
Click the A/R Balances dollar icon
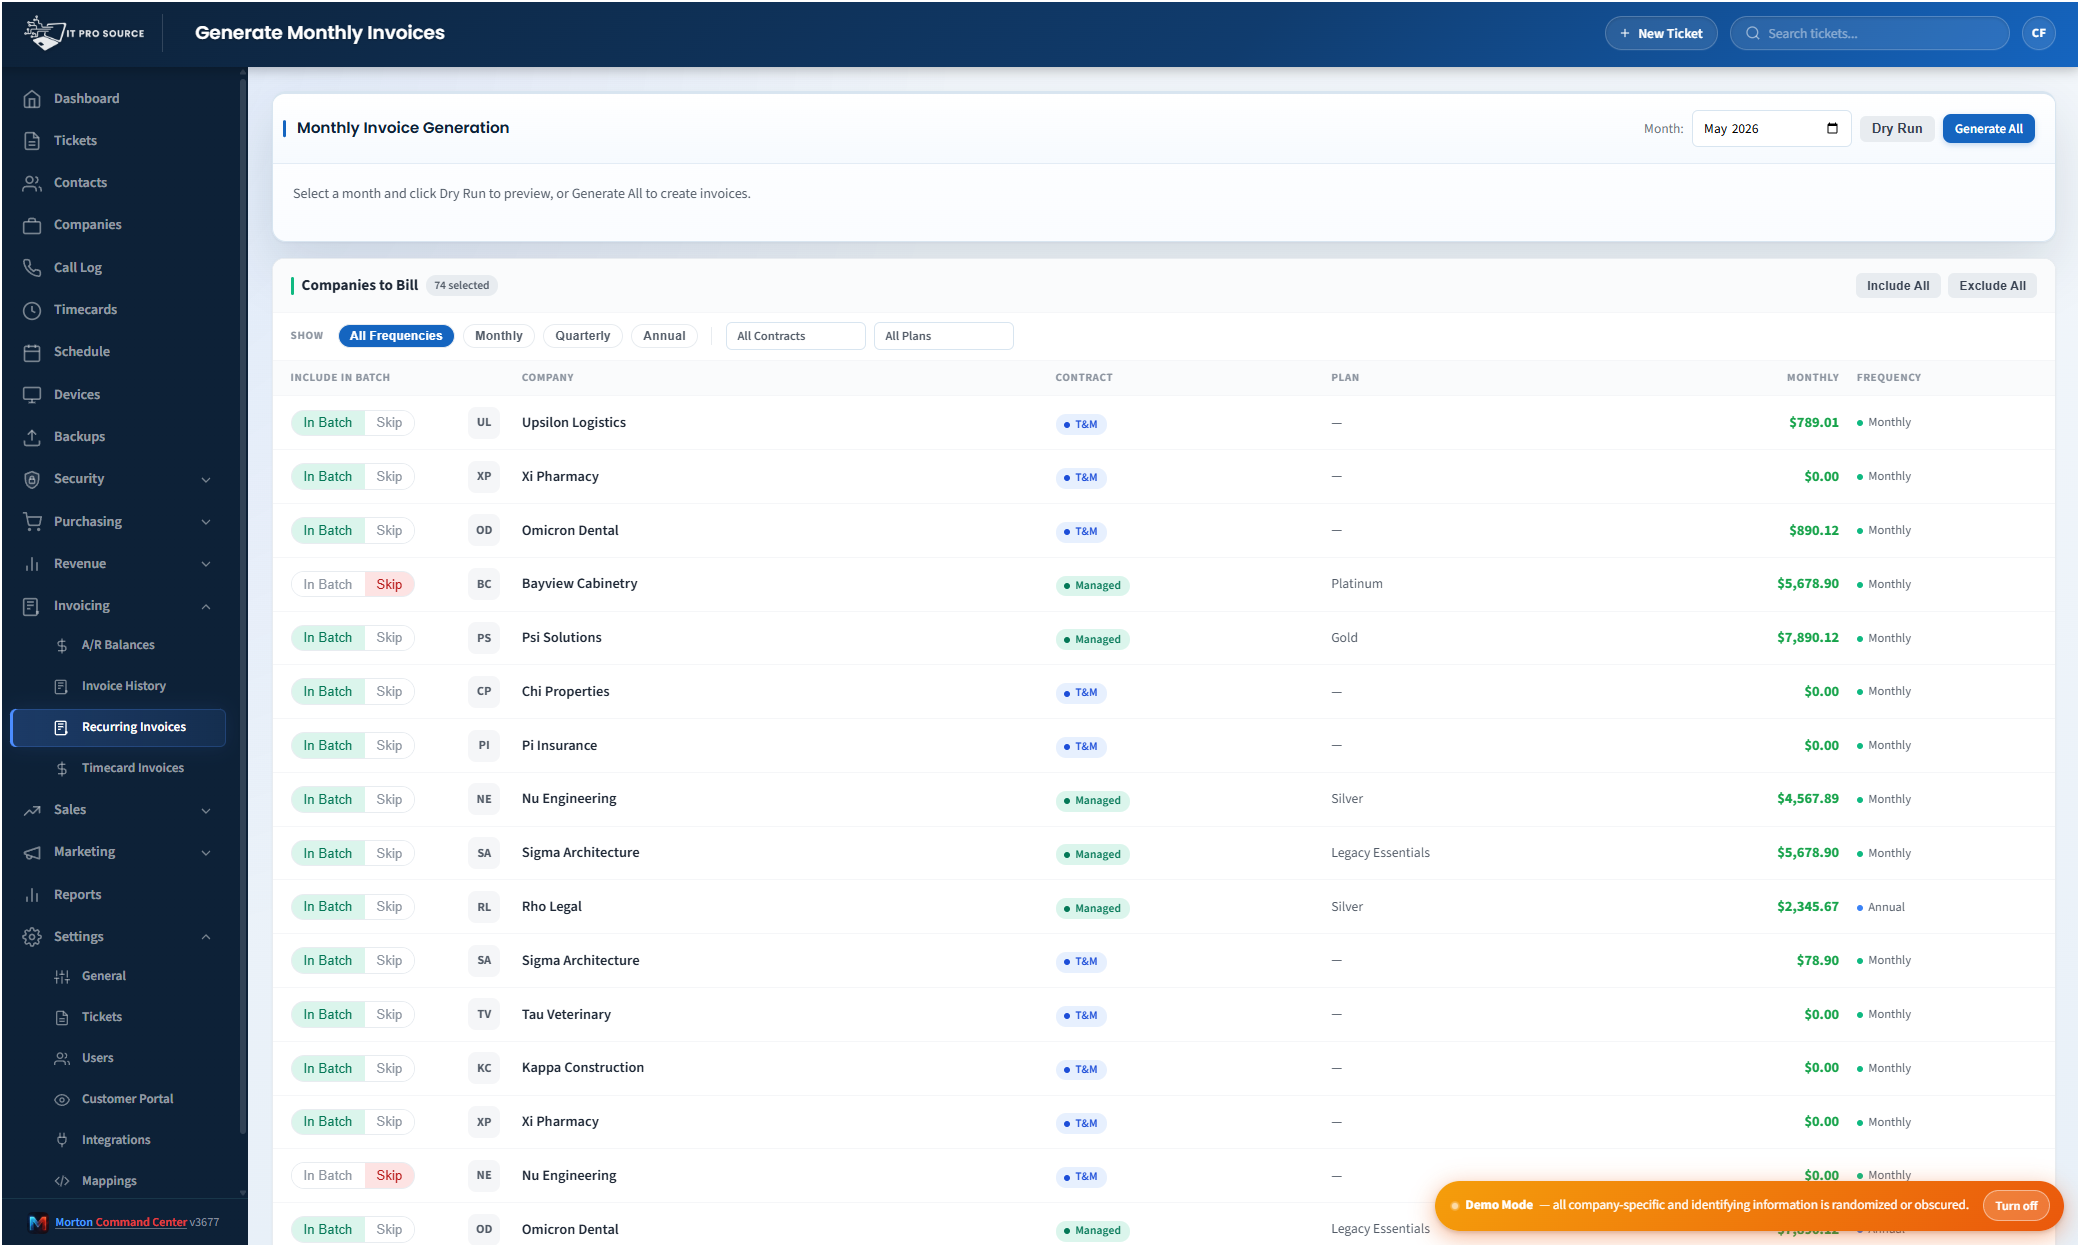62,645
